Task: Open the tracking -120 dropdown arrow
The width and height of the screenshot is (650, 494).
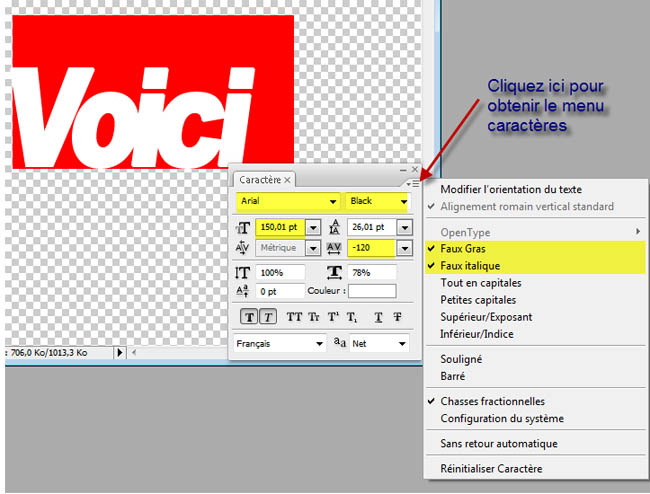Action: point(405,248)
